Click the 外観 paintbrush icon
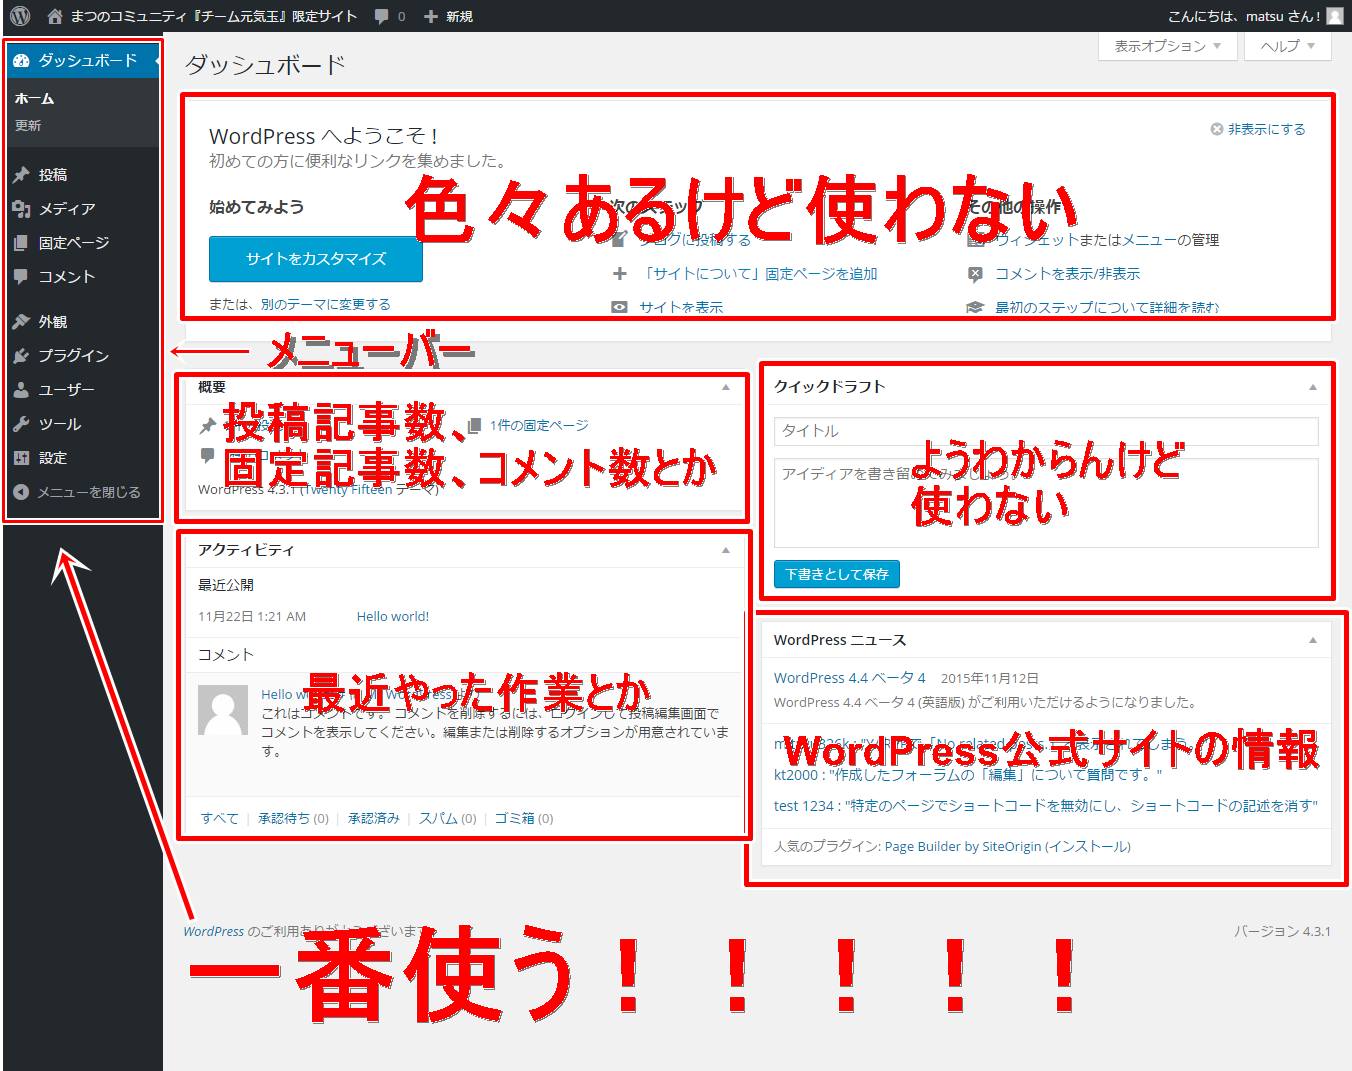 click(x=21, y=322)
